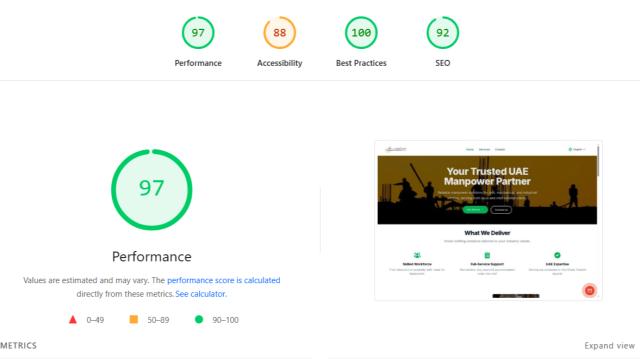Viewport: 640px width, 361px height.
Task: Click the green button in the hero thumbnail
Action: (x=475, y=209)
